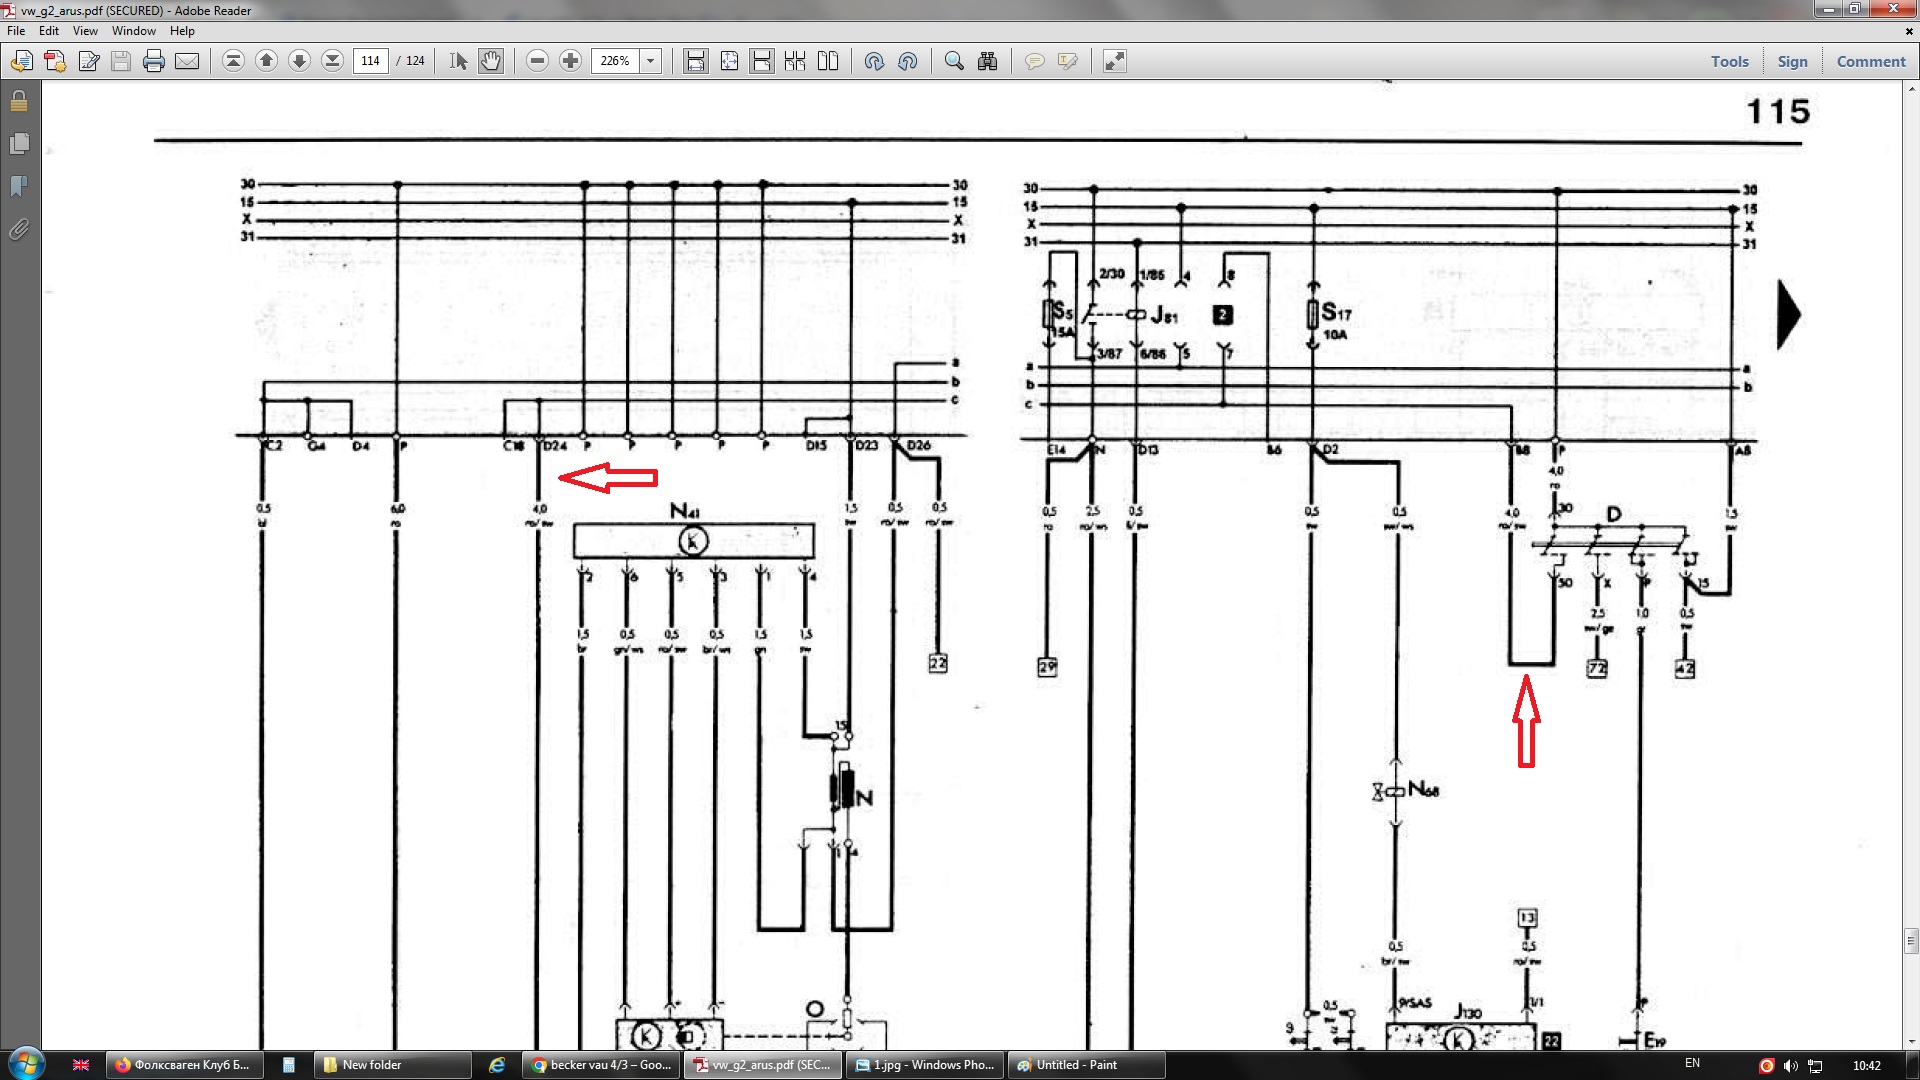Click the Zoom out minus button
The image size is (1920, 1080).
537,61
